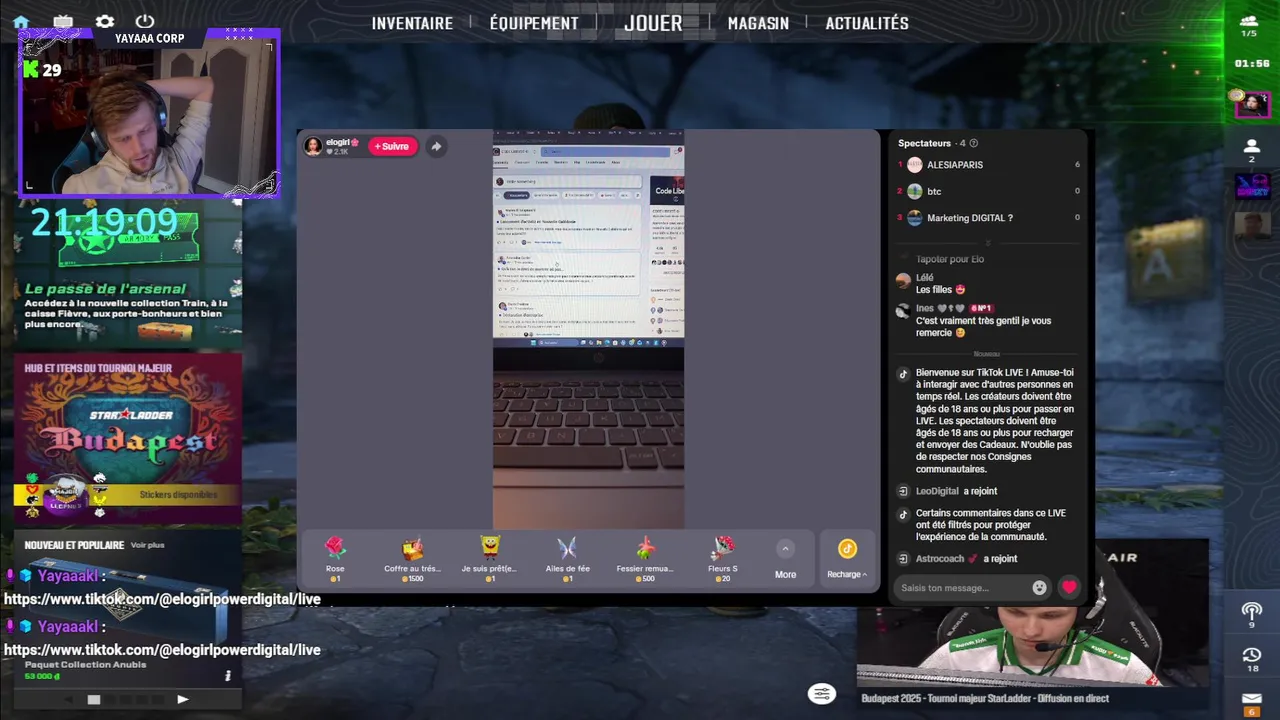Open the MAGASIN tab
Viewport: 1280px width, 720px height.
(758, 23)
